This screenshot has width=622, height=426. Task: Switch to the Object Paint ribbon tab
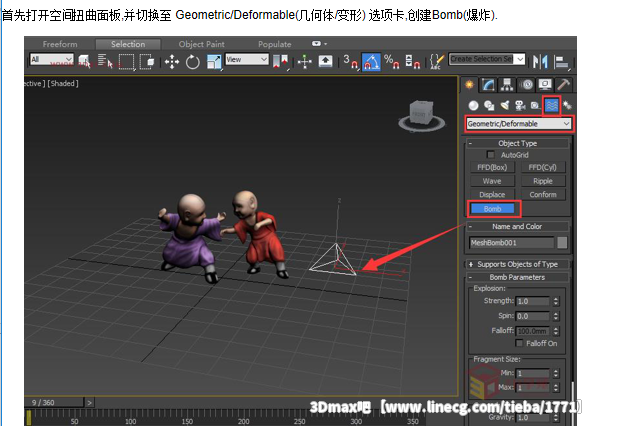(x=201, y=44)
